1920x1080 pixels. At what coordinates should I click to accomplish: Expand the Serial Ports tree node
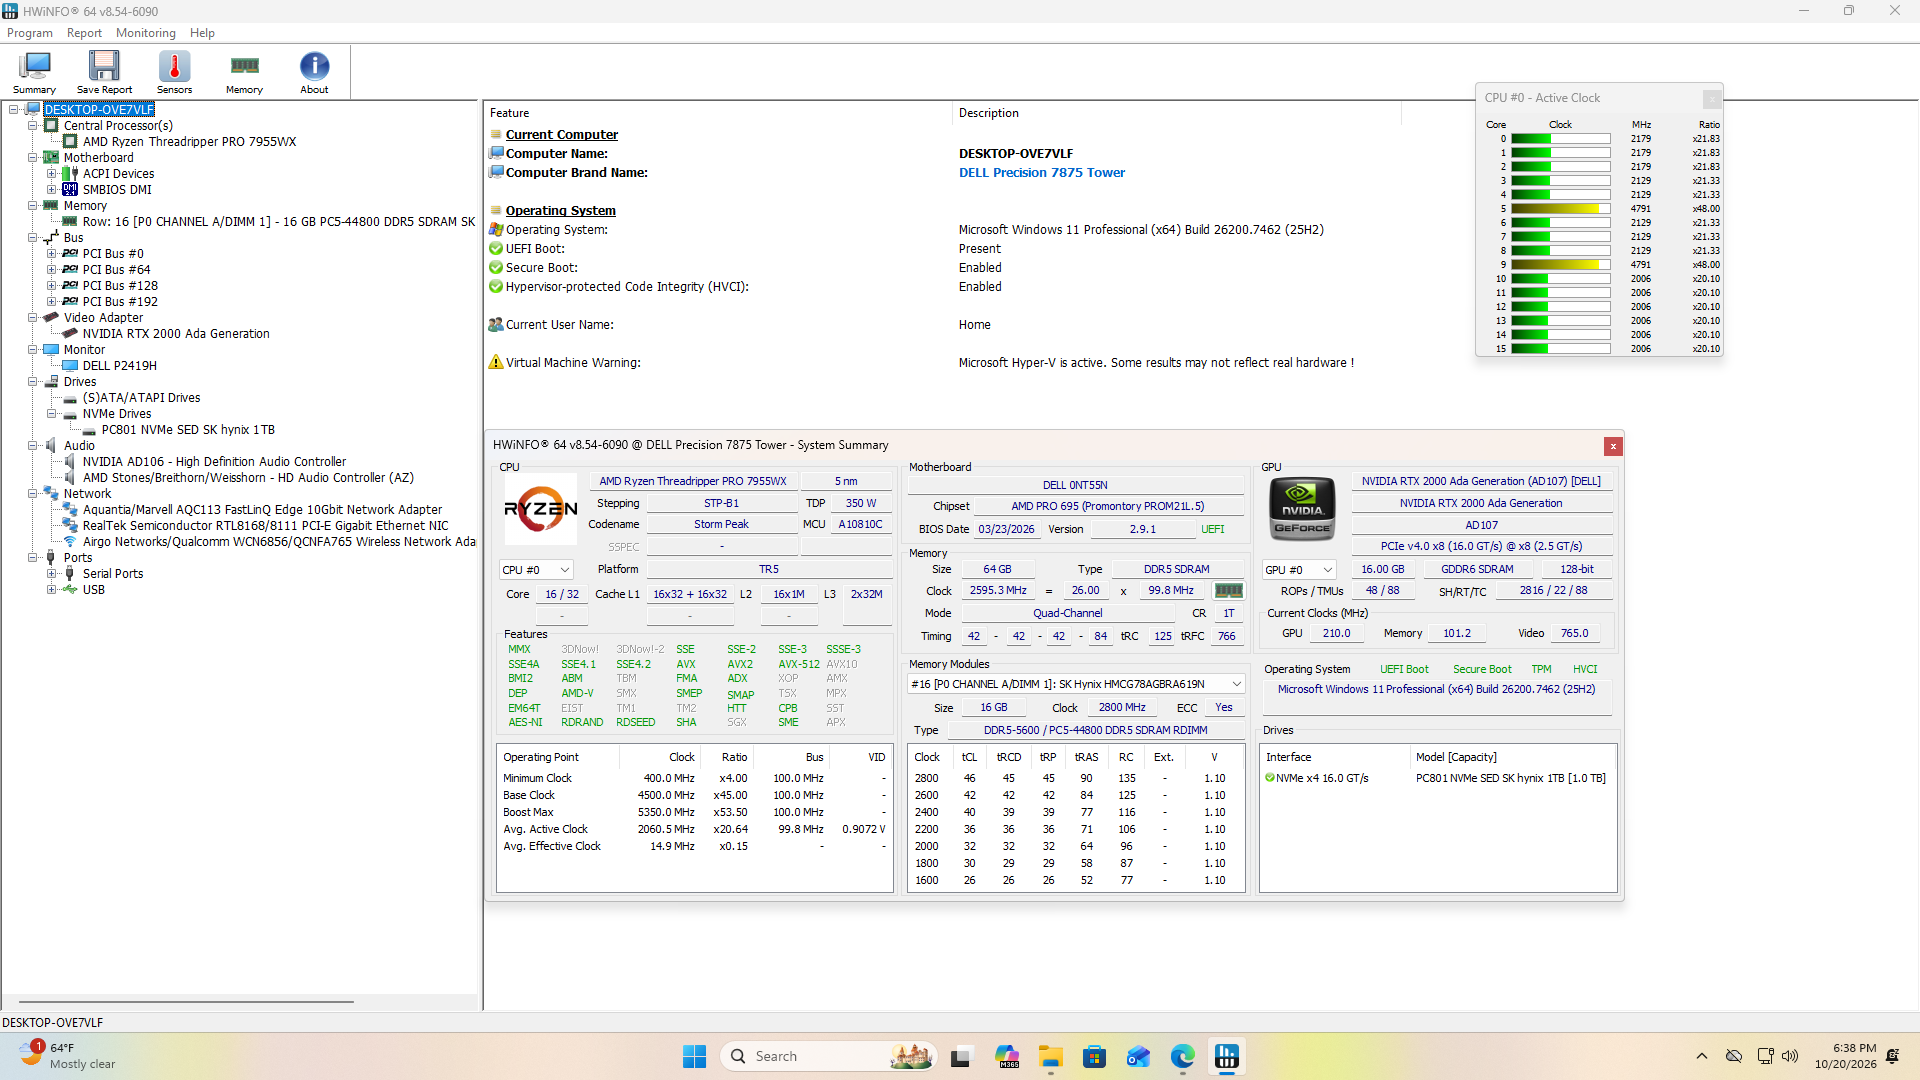(x=52, y=574)
